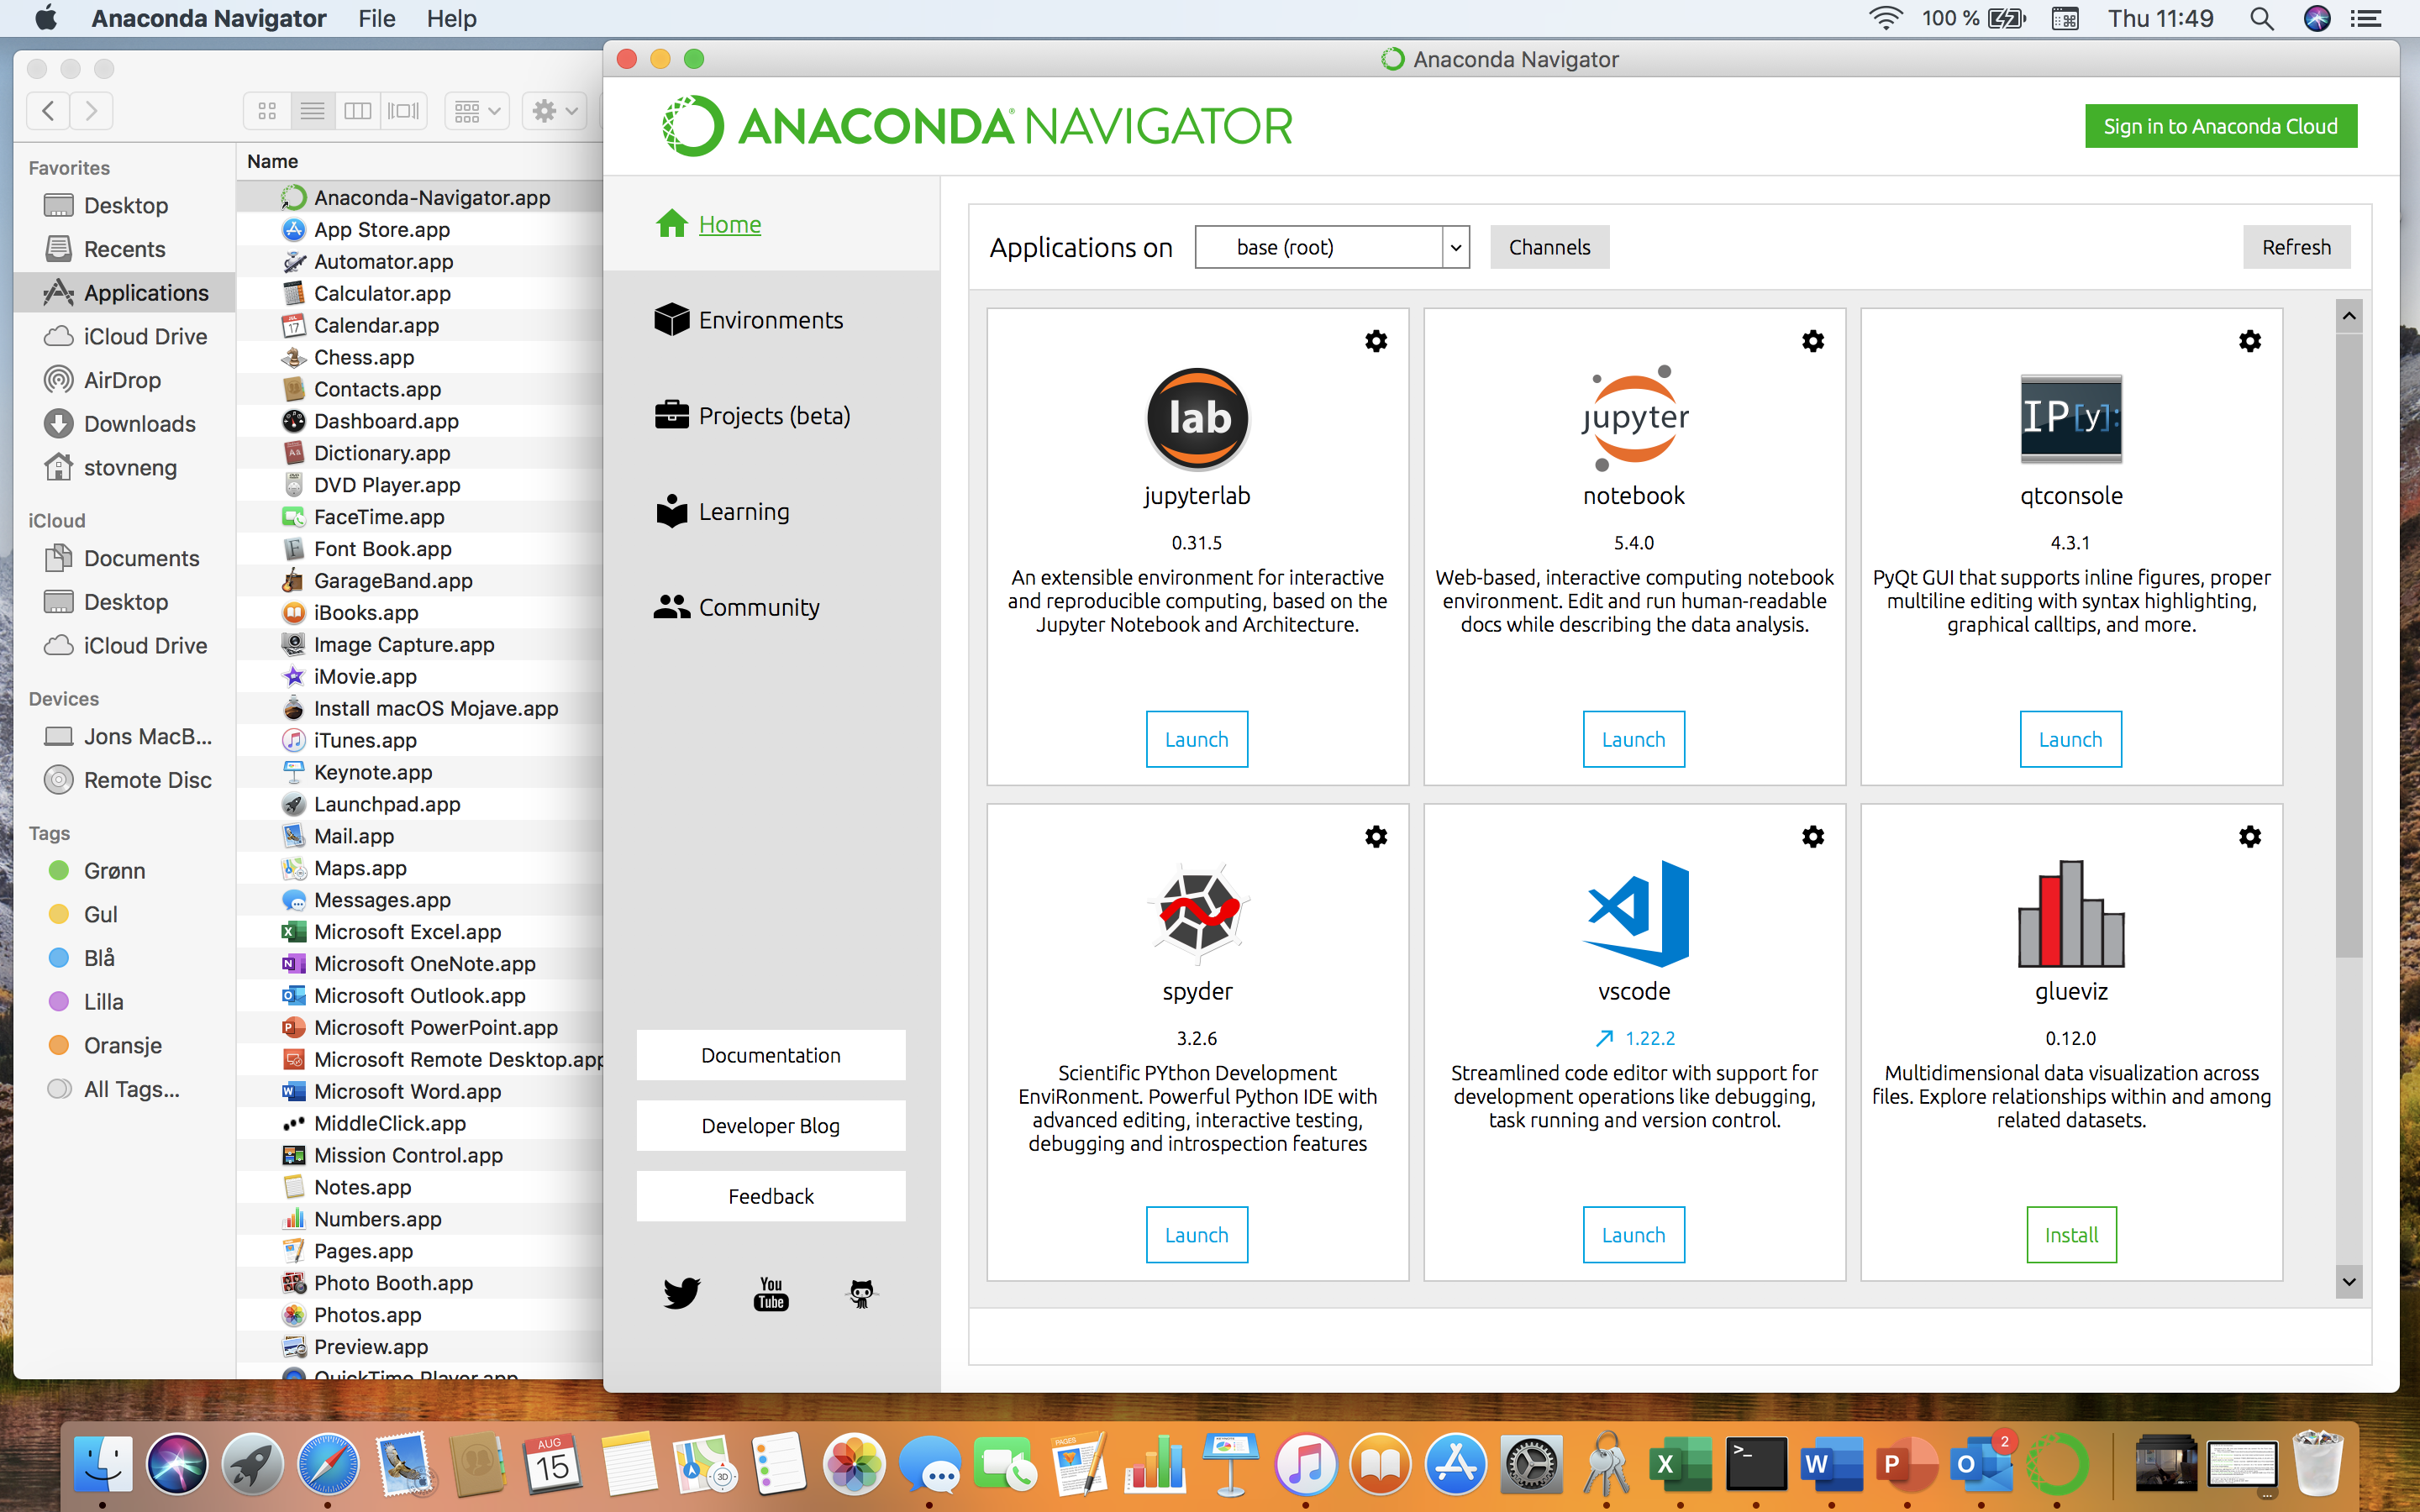The width and height of the screenshot is (2420, 1512).
Task: Open Feedback button
Action: click(x=771, y=1196)
